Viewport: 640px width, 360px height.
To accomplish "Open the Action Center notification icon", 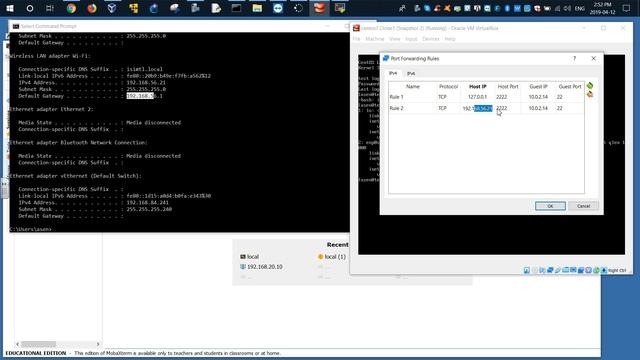I will [x=626, y=8].
